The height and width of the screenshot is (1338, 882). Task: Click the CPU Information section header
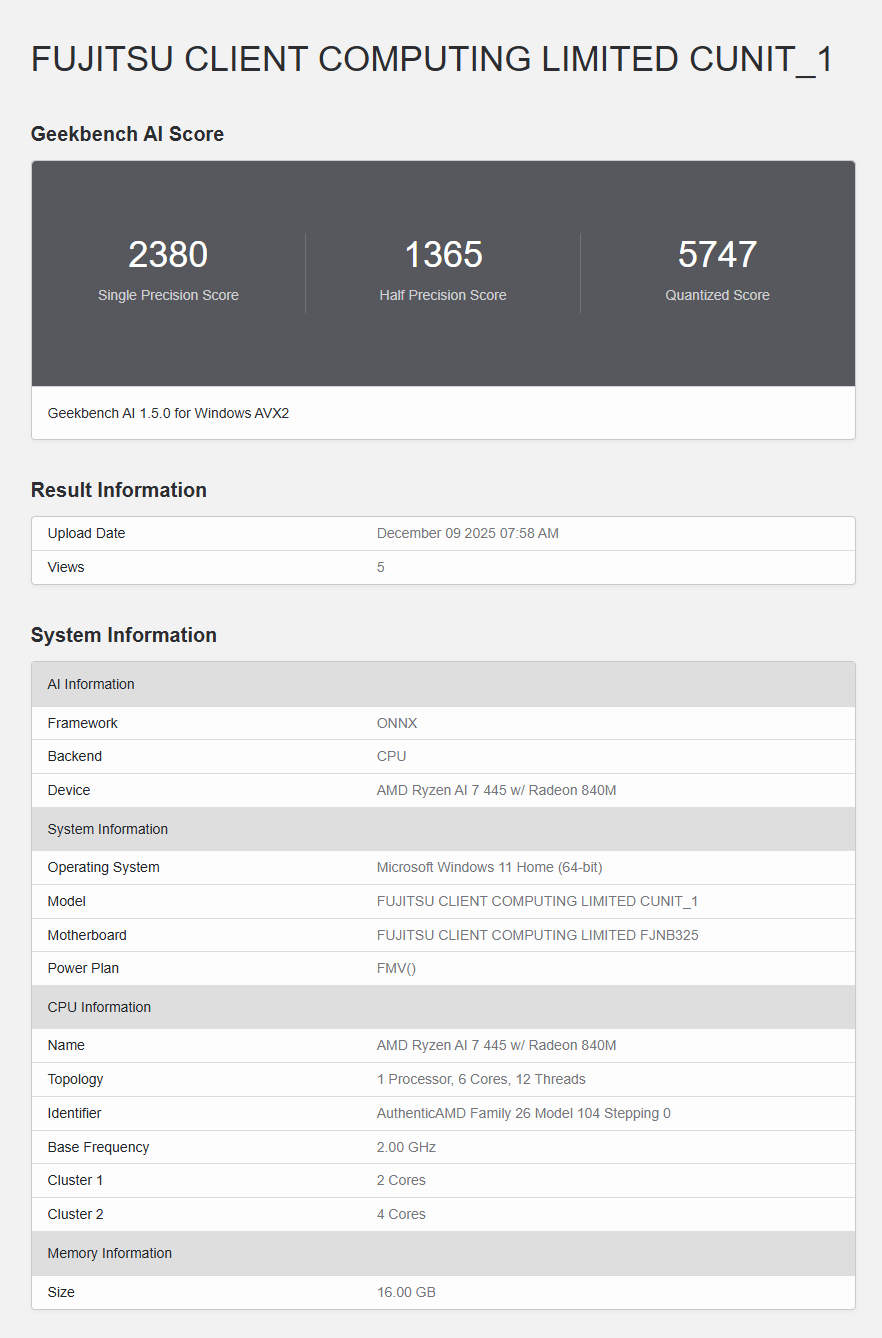point(99,1007)
